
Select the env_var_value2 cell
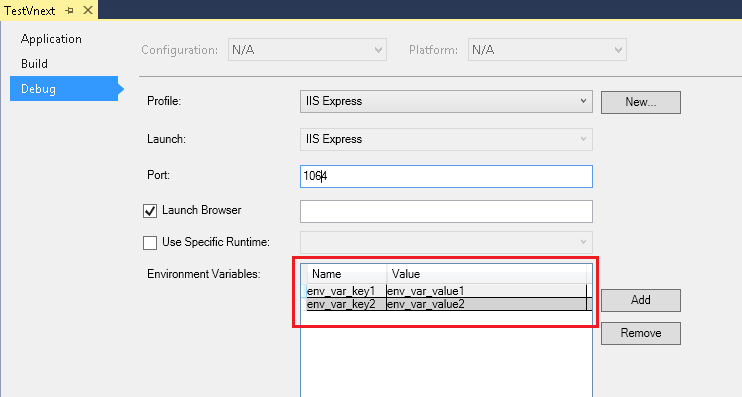tap(486, 304)
